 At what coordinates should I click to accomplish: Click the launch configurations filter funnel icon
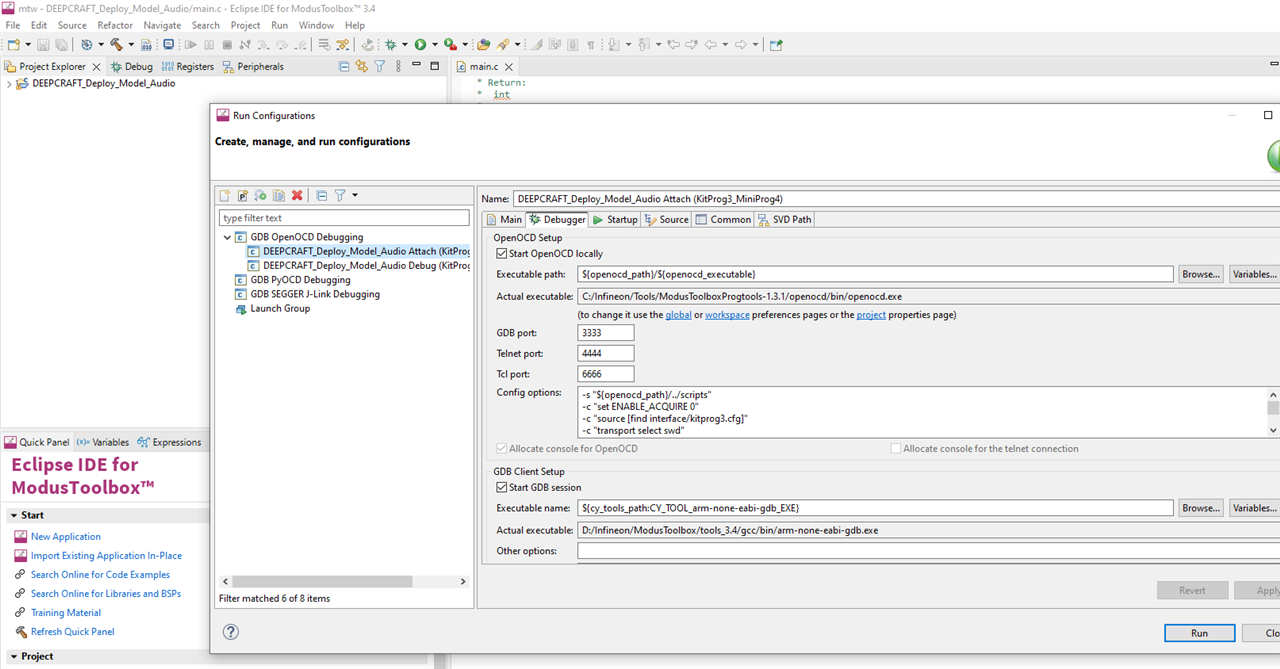[x=339, y=195]
